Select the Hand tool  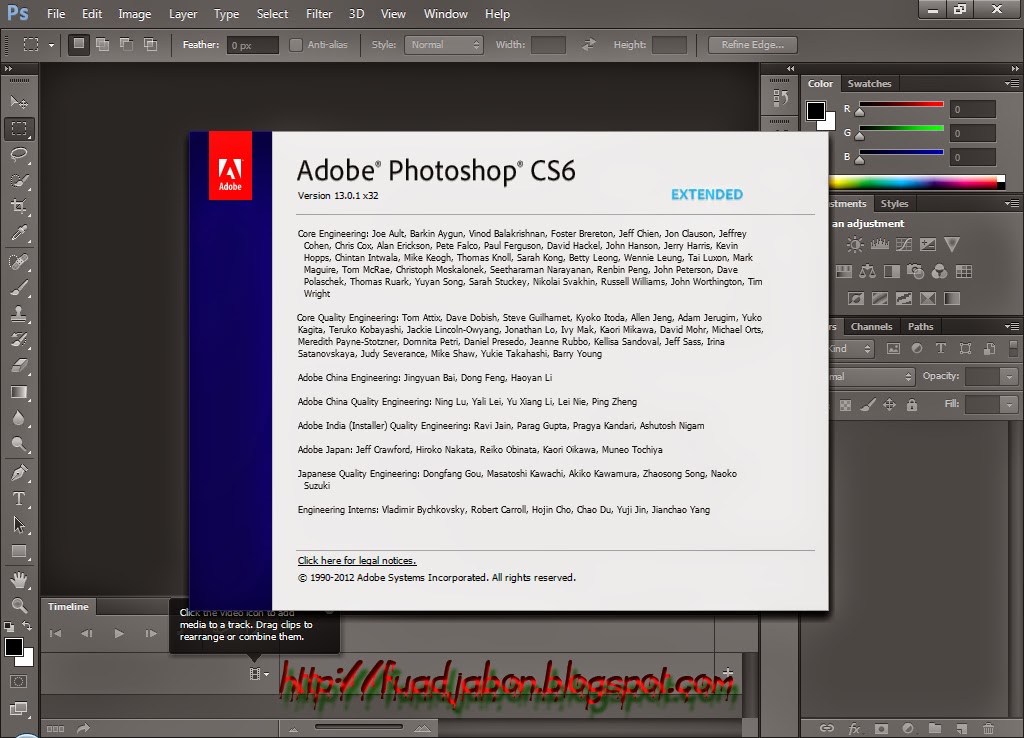(19, 579)
